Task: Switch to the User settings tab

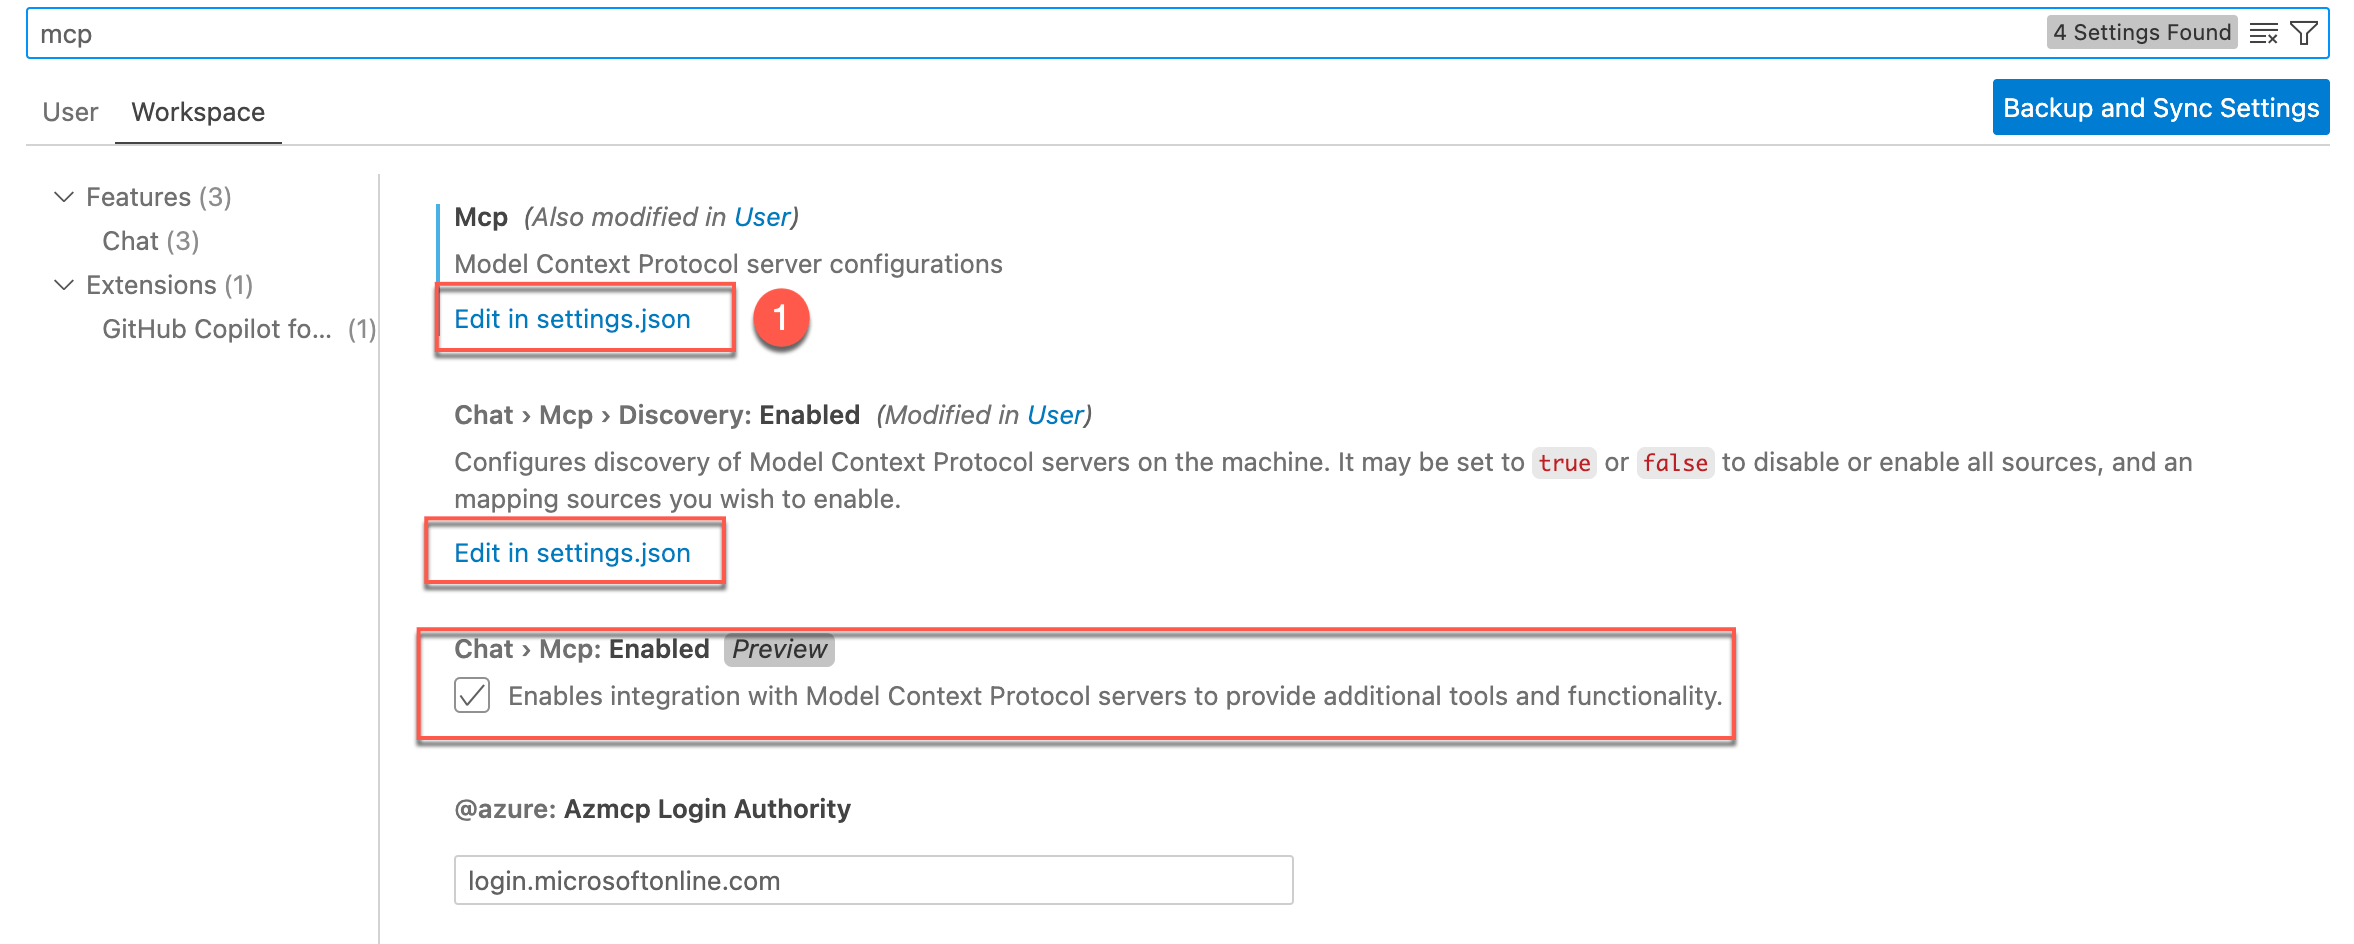Action: coord(68,111)
